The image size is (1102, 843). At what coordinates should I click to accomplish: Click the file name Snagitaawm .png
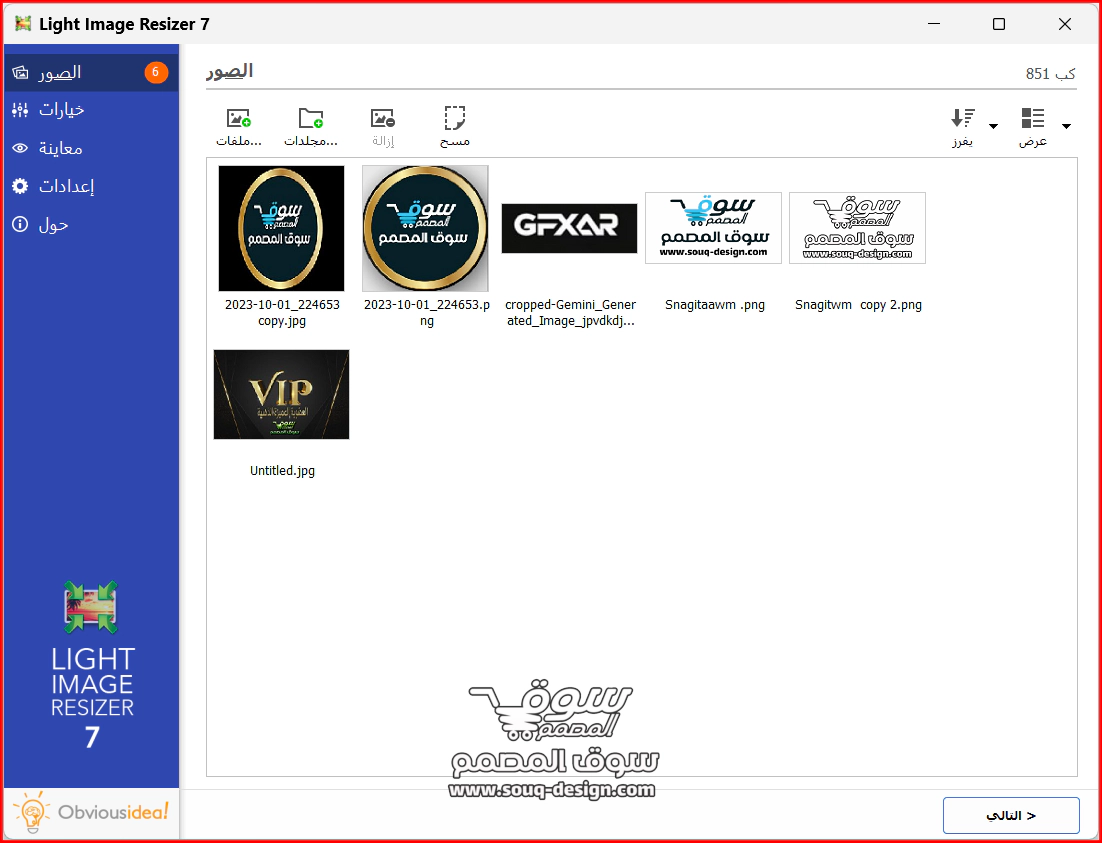click(715, 305)
